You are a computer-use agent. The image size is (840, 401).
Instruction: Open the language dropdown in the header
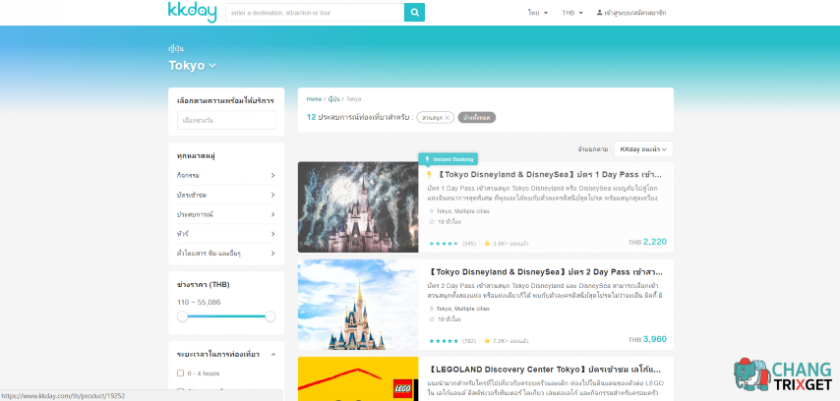pos(537,12)
